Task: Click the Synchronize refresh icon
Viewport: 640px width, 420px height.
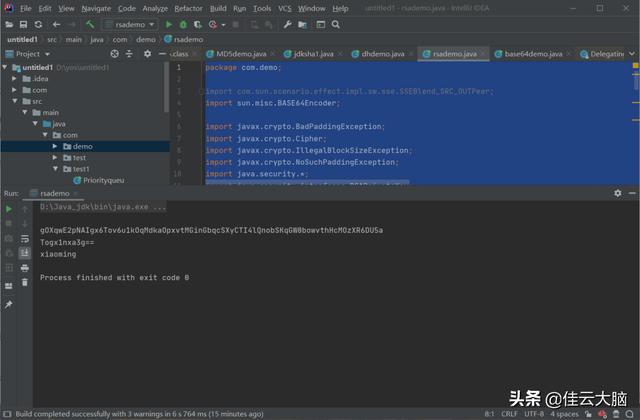Action: point(38,24)
